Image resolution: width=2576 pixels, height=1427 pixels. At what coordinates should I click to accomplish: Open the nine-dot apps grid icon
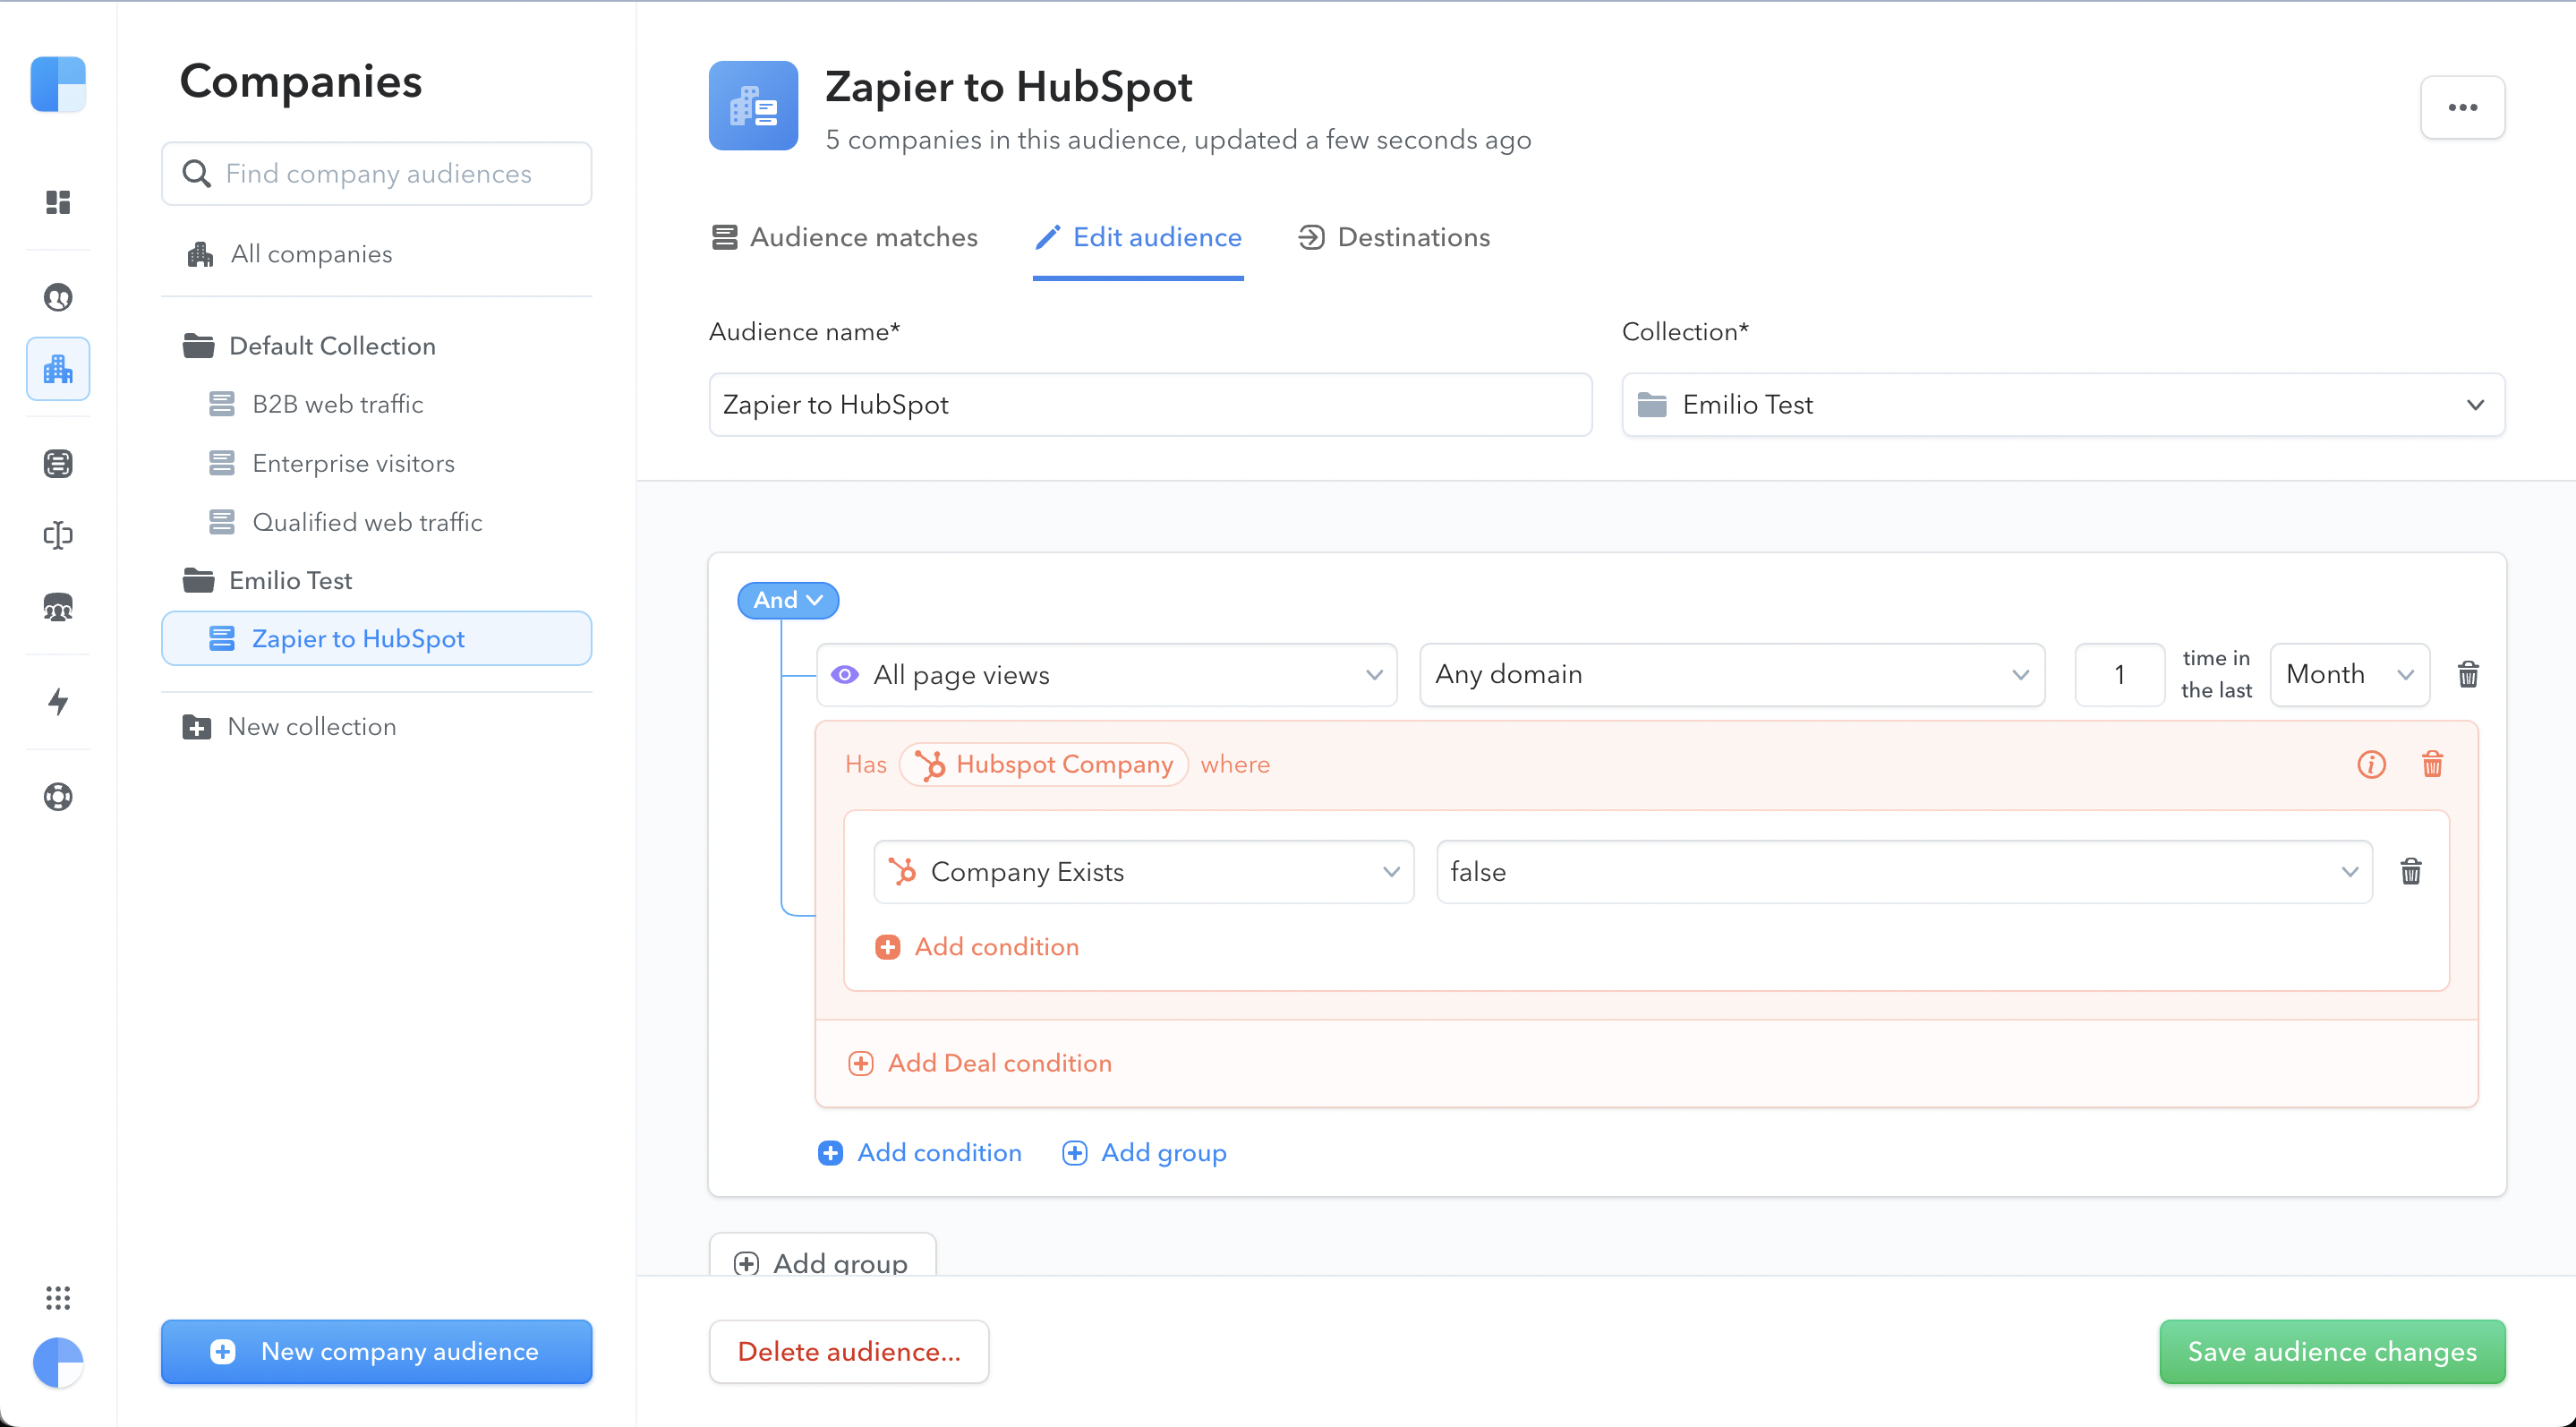pos(58,1297)
